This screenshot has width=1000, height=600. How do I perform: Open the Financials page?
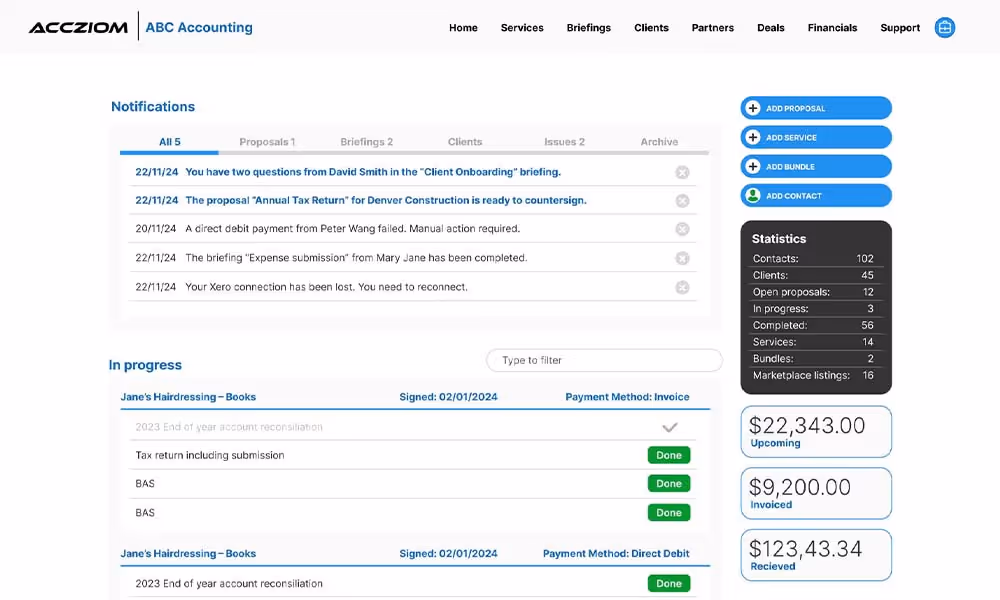832,27
